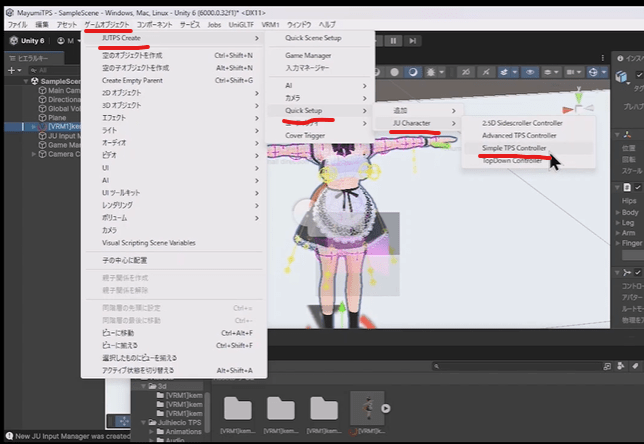Open Gizmos dropdown arrow
The height and width of the screenshot is (444, 644).
pos(604,72)
